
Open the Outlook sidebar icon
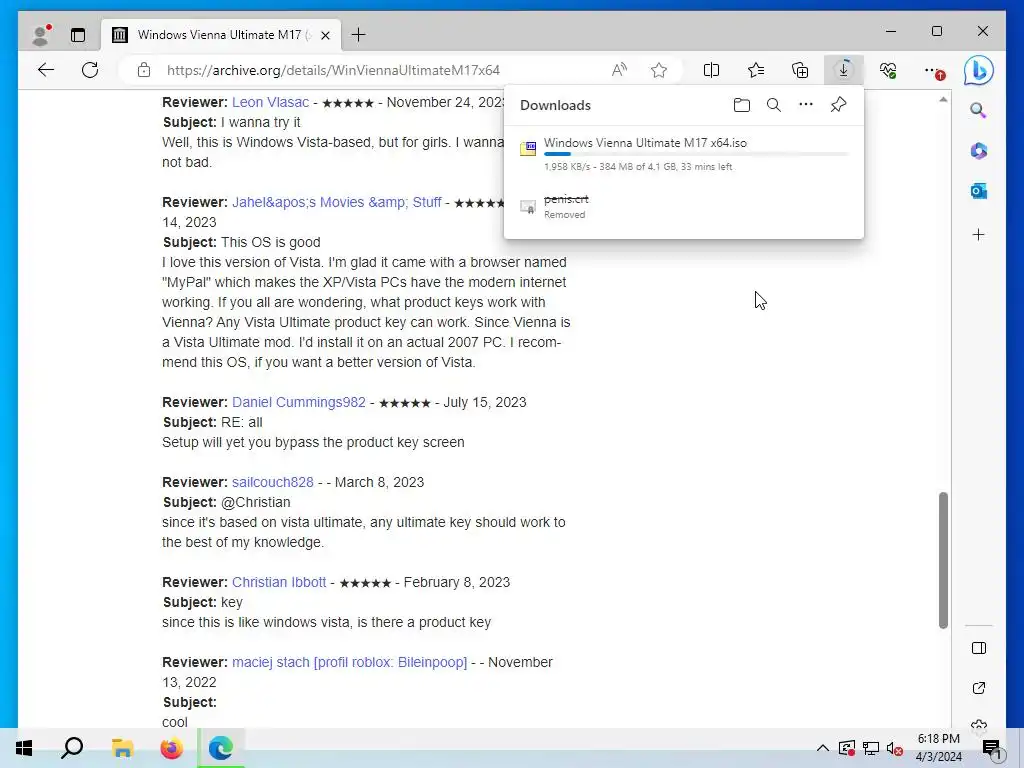pyautogui.click(x=978, y=191)
